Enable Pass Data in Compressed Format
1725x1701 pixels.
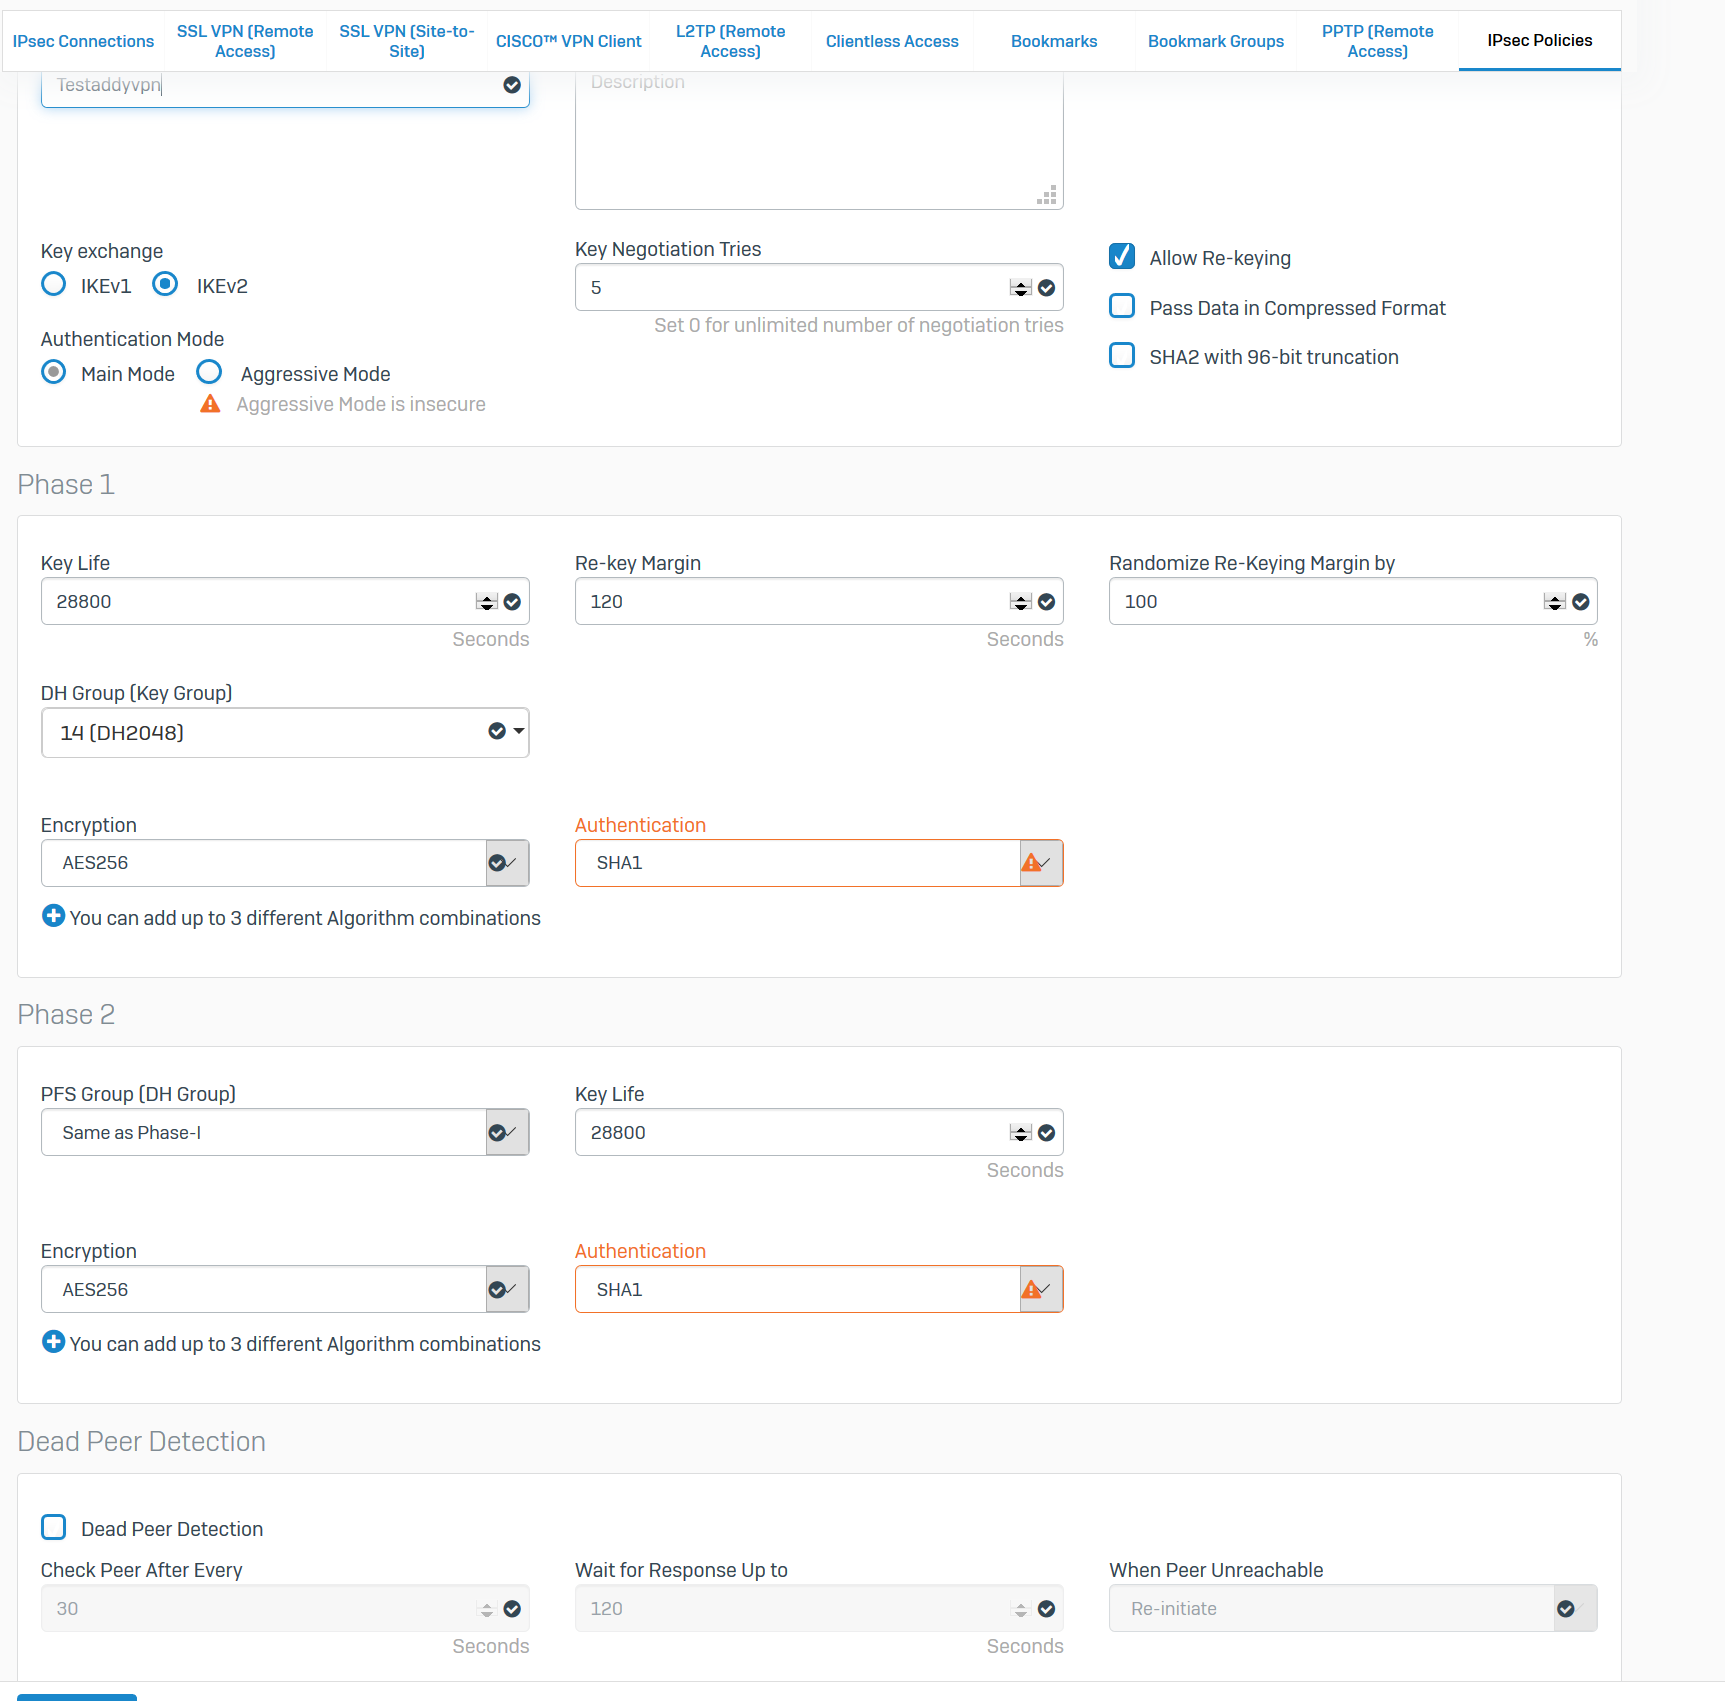(1122, 306)
